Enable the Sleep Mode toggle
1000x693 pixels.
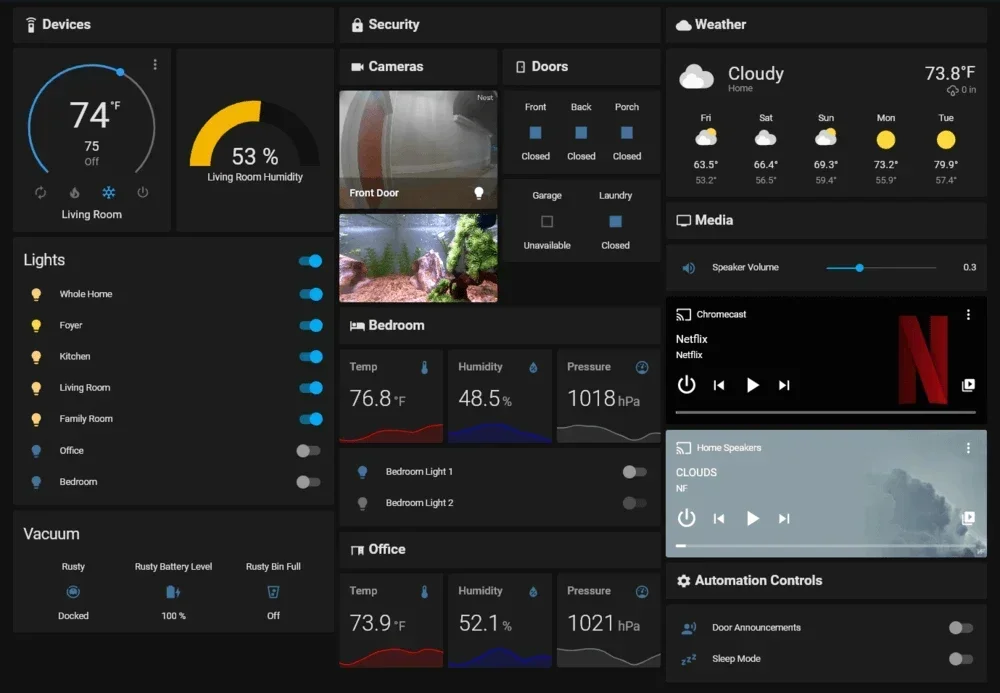[960, 659]
